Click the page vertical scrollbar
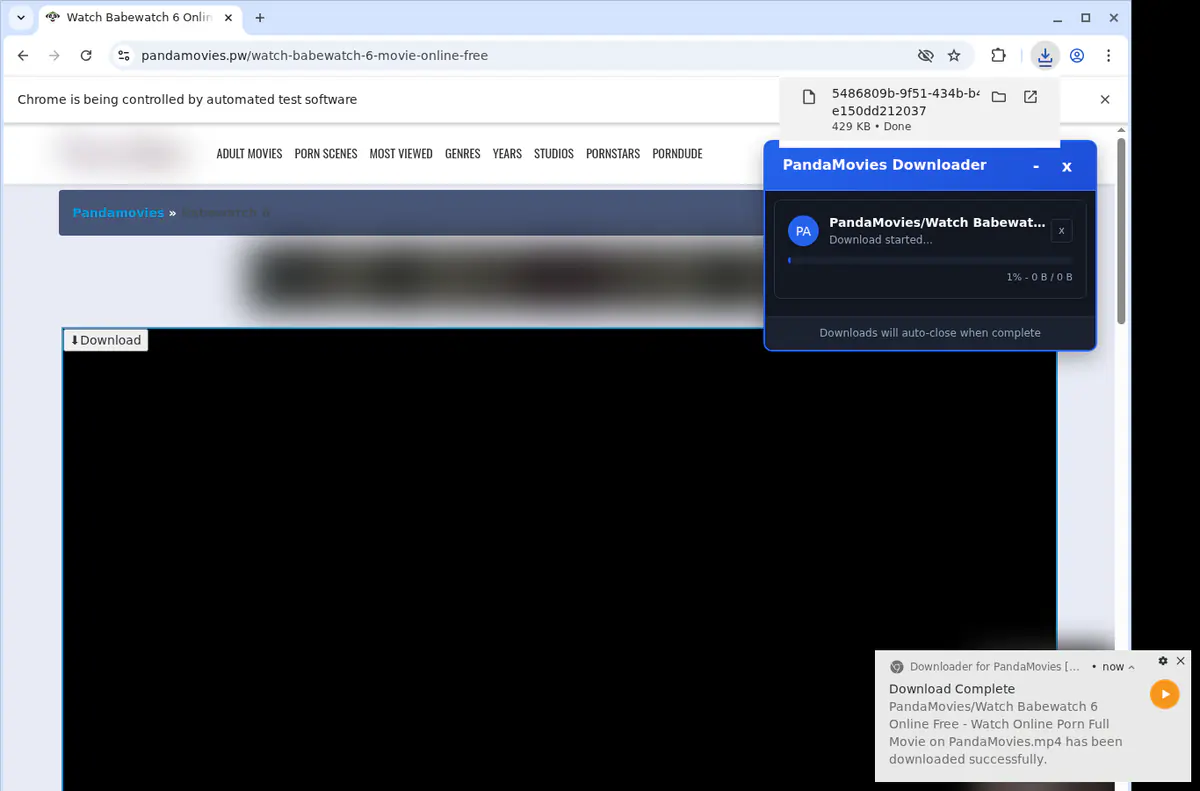1200x791 pixels. 1121,232
